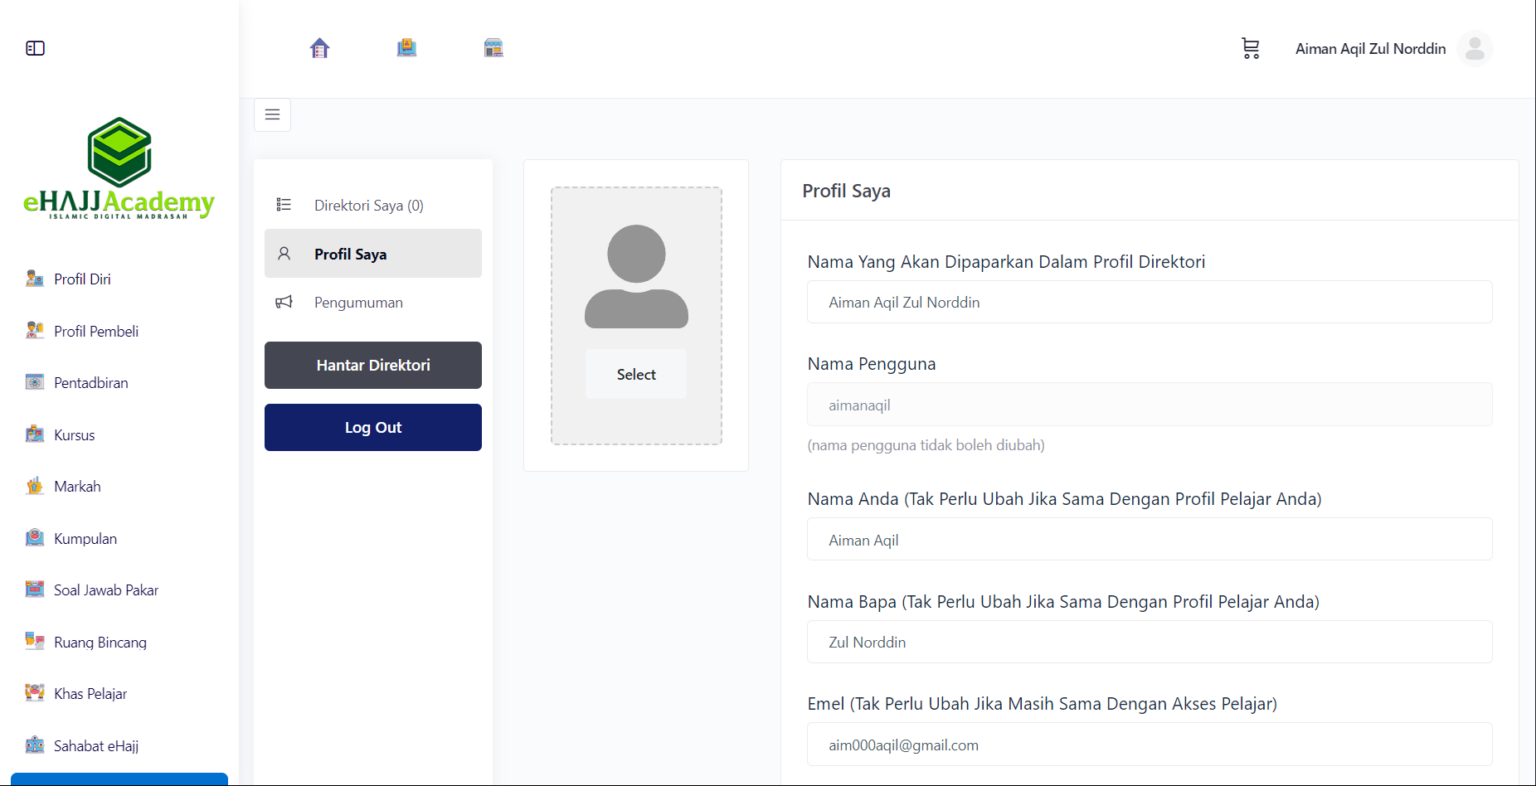
Task: Open the Aiman Aqil Zul Norddin account menu
Action: coord(1370,48)
